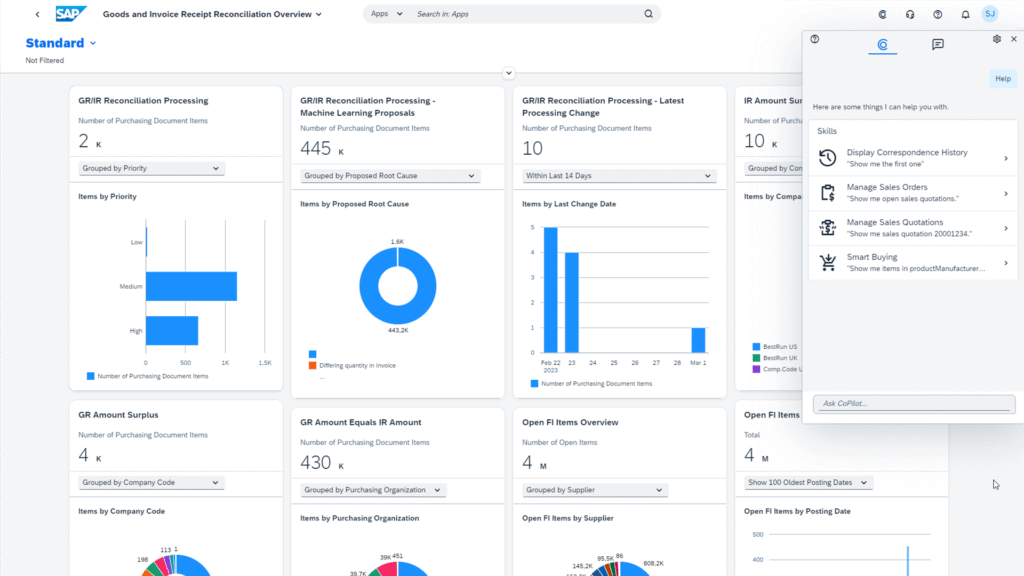The image size is (1024, 576).
Task: Select the Manage Sales Orders skill
Action: tap(913, 193)
